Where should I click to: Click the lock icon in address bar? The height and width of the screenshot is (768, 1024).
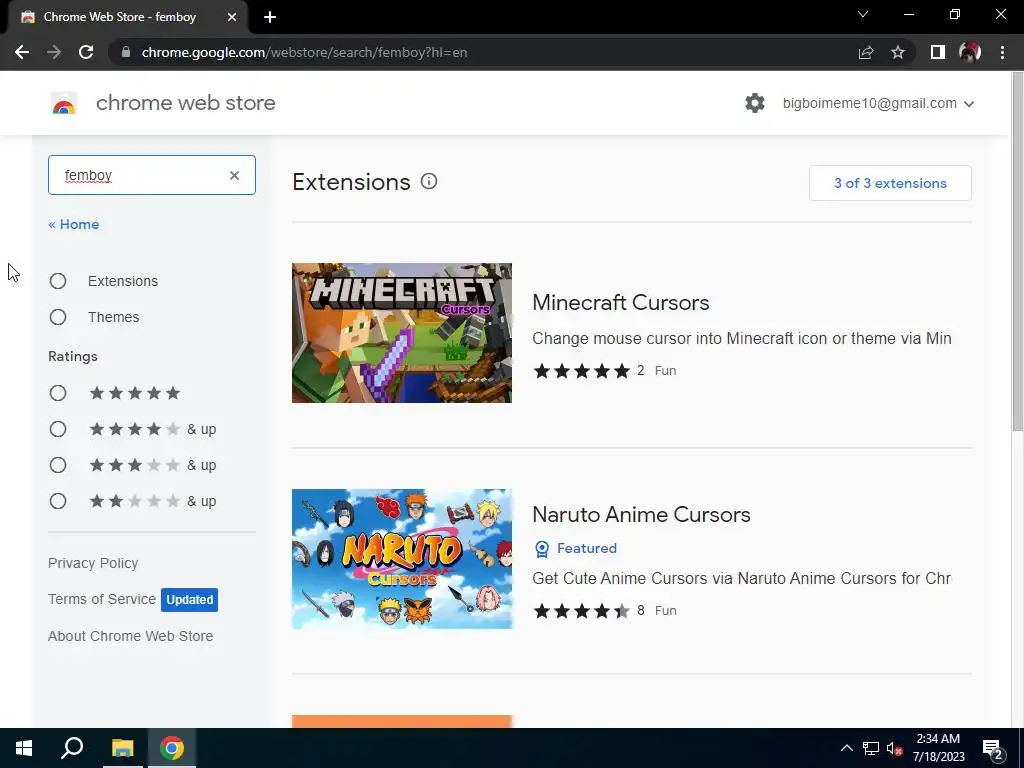pyautogui.click(x=126, y=52)
